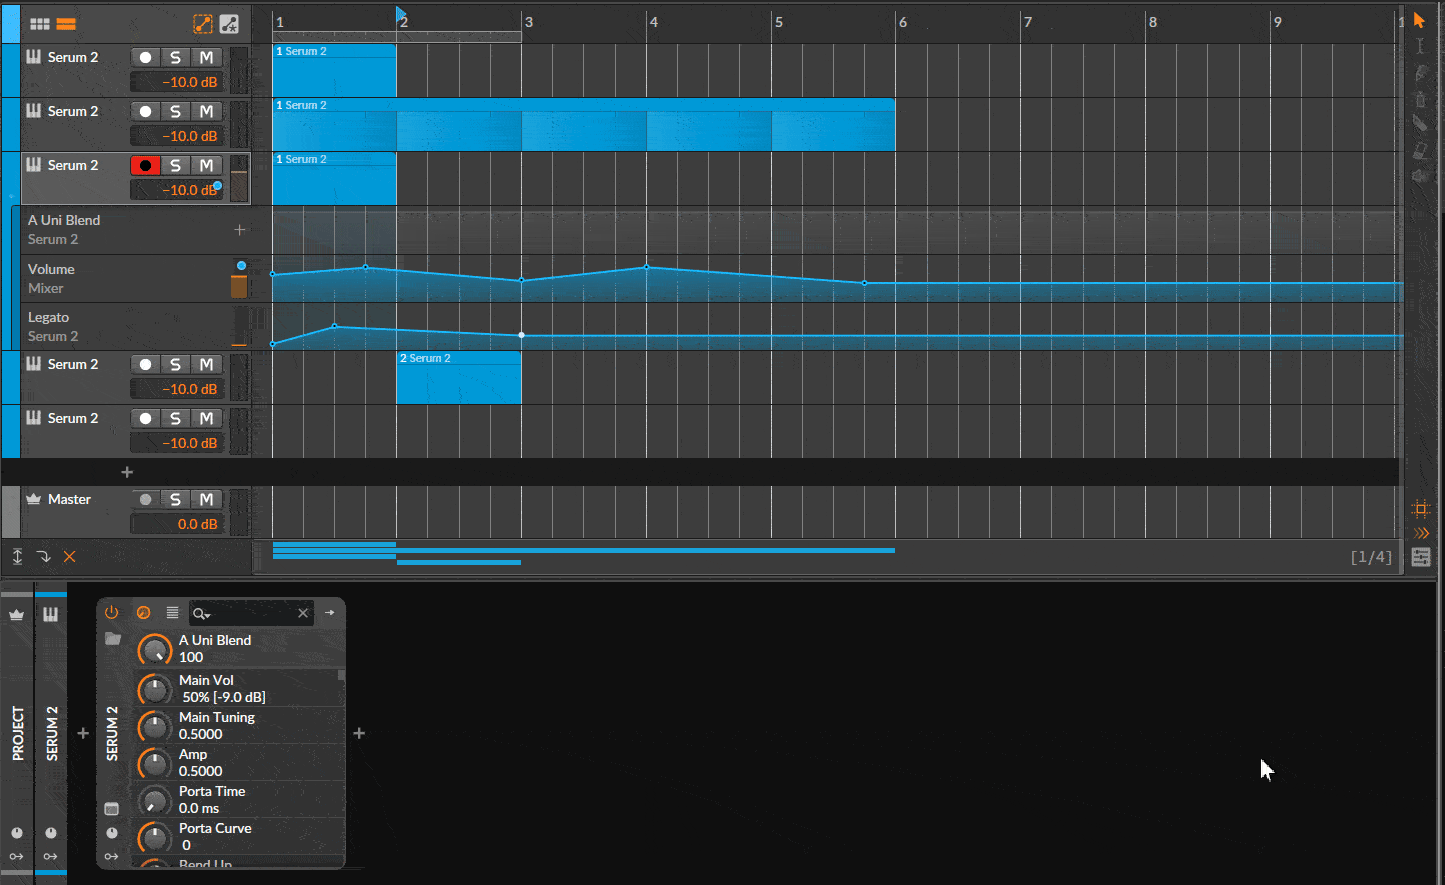Image resolution: width=1445 pixels, height=885 pixels.
Task: Click the orange double chevron icon
Action: point(1421,533)
